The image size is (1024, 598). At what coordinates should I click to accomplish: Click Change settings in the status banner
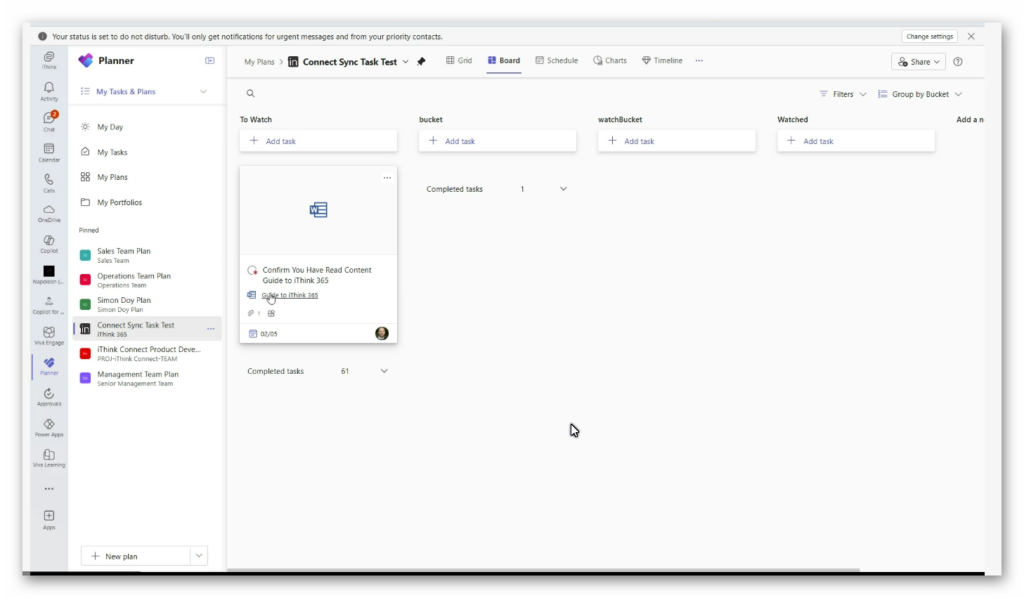pyautogui.click(x=929, y=37)
